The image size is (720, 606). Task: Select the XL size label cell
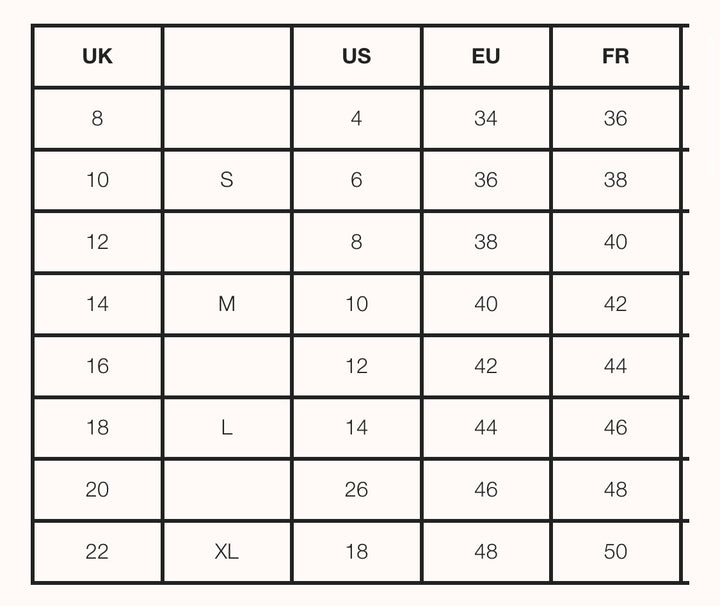click(x=227, y=551)
